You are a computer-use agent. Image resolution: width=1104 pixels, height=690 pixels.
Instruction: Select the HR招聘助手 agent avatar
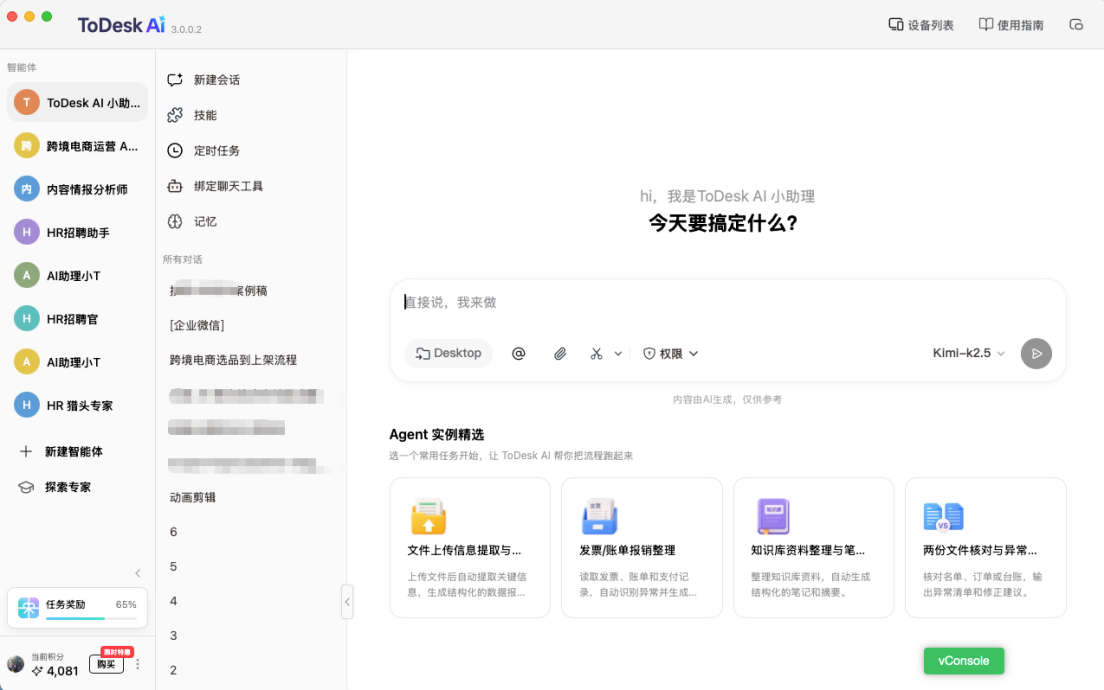(27, 232)
